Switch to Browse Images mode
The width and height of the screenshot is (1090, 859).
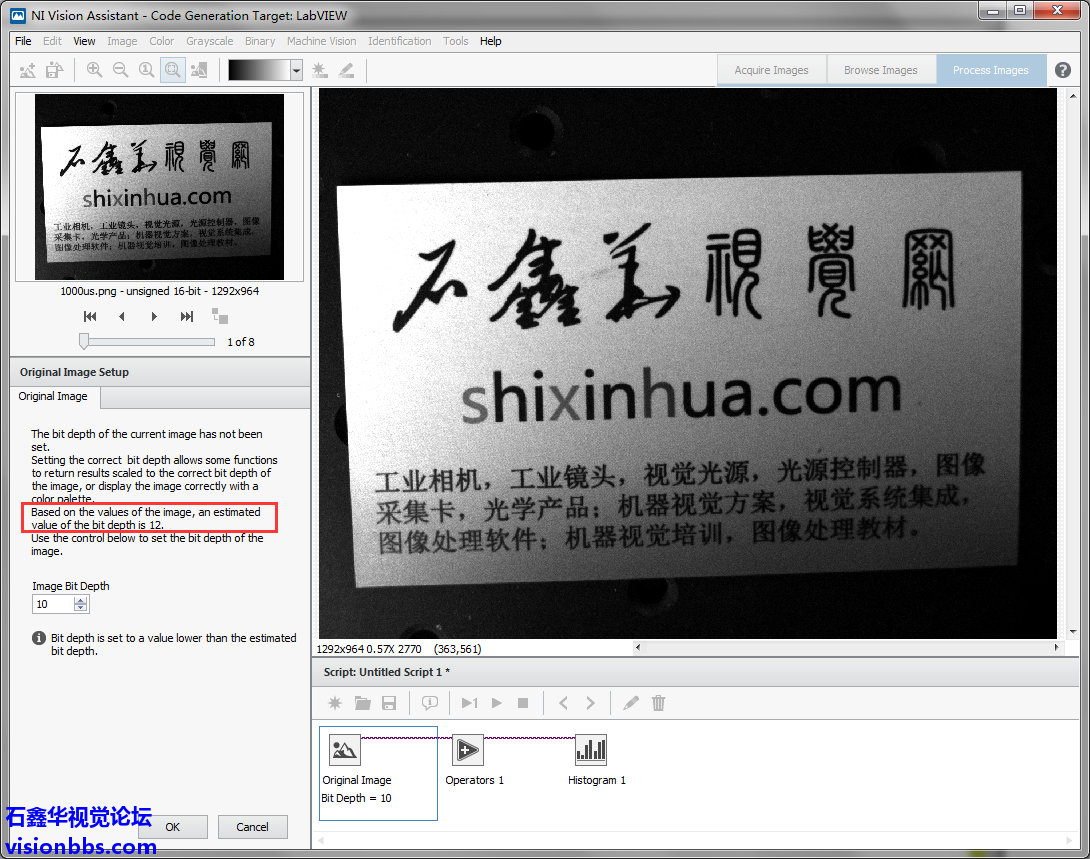coord(881,70)
